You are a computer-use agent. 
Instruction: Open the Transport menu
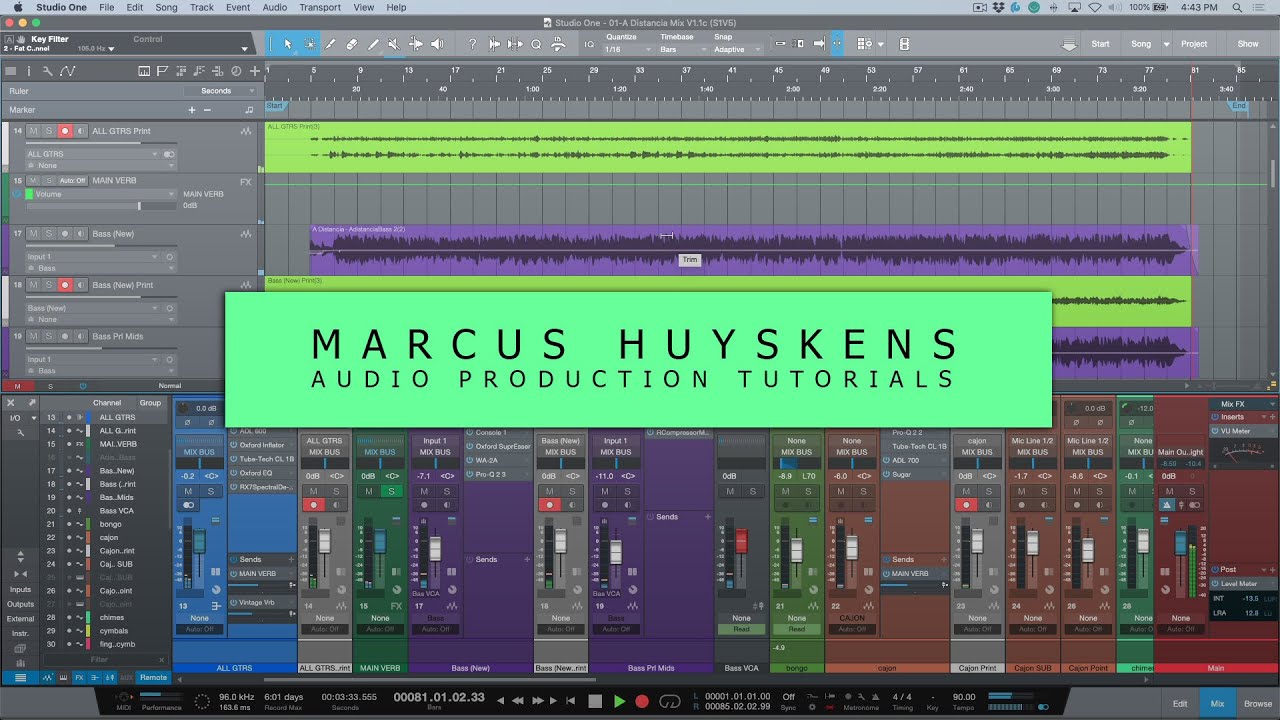(x=320, y=7)
